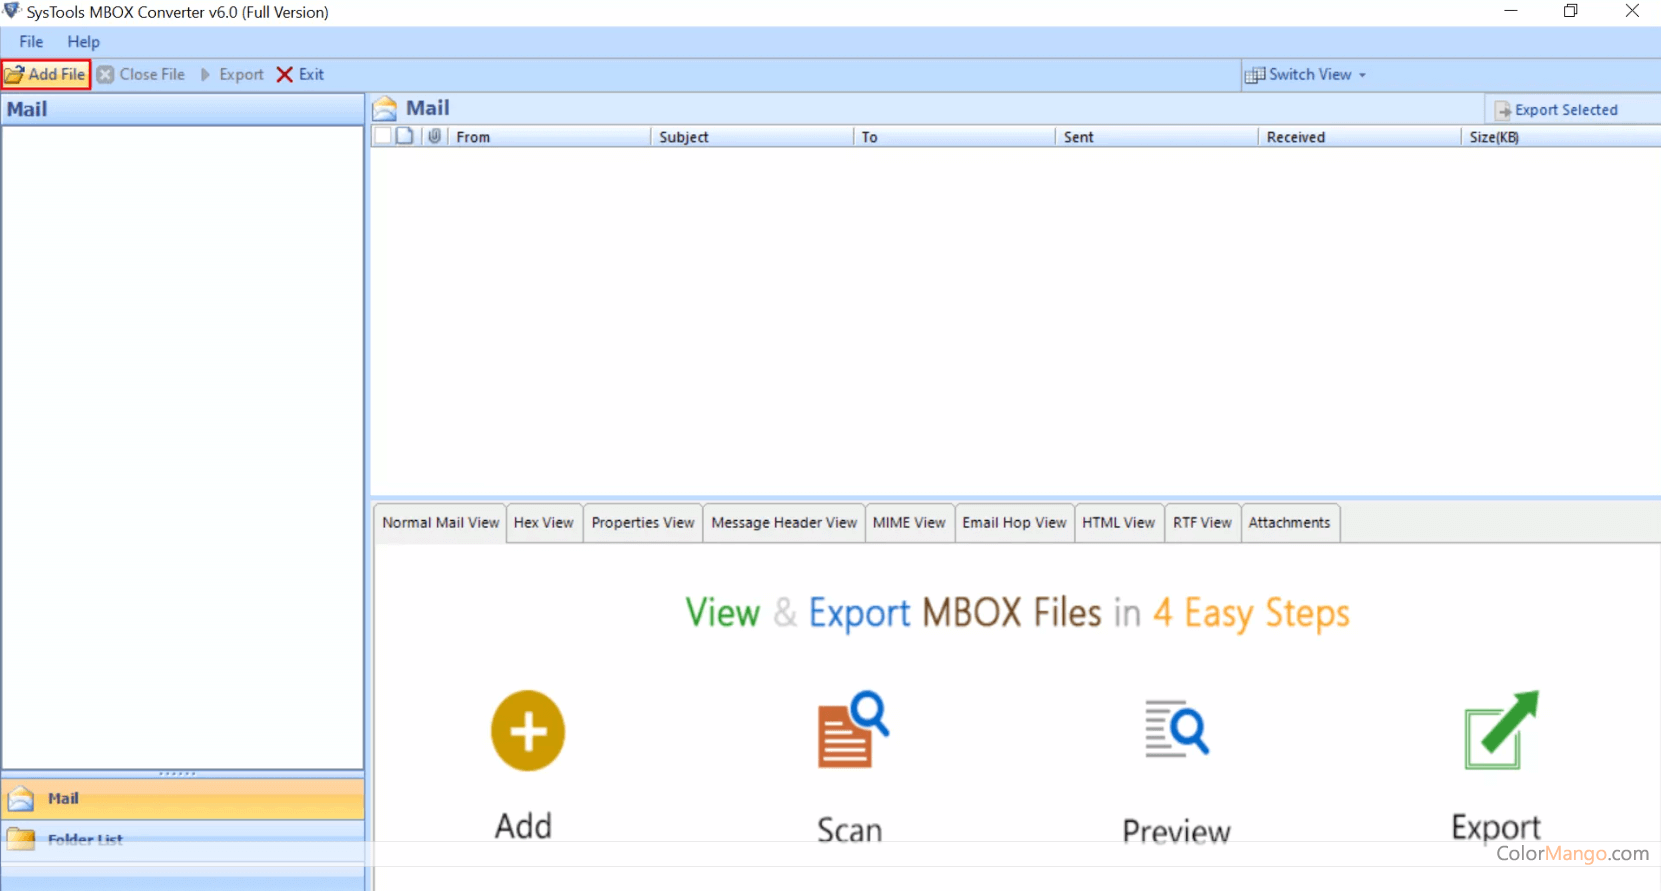Click the Preview magnifier icon
Image resolution: width=1661 pixels, height=891 pixels.
click(x=1176, y=728)
